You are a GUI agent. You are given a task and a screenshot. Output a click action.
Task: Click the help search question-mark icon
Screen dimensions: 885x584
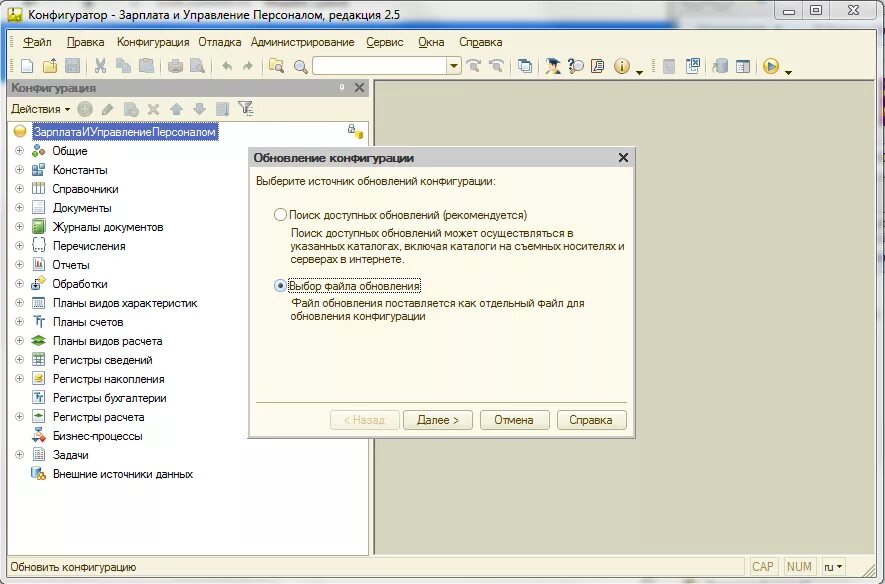[x=575, y=66]
